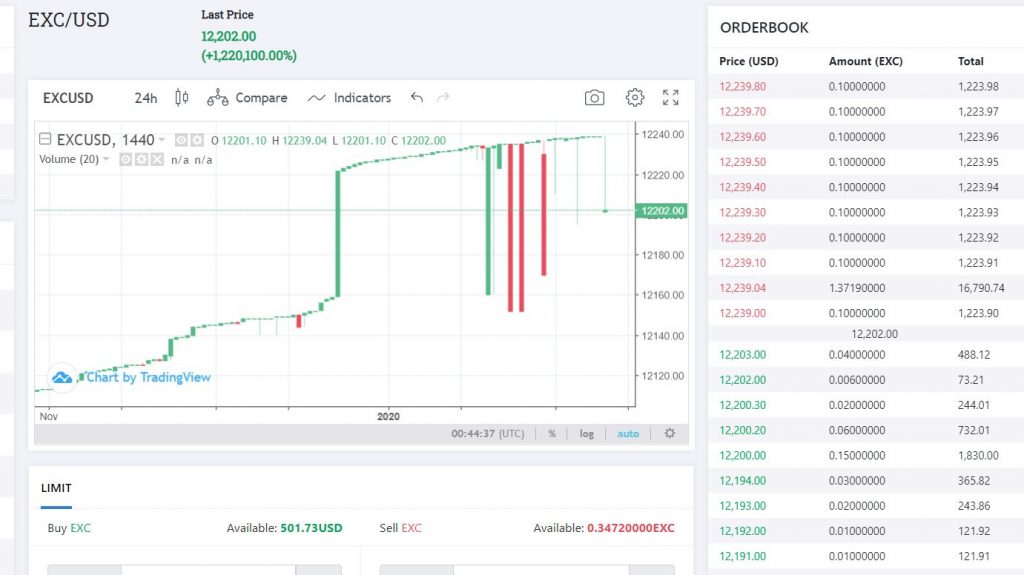
Task: Enter fullscreen chart mode
Action: click(x=671, y=98)
